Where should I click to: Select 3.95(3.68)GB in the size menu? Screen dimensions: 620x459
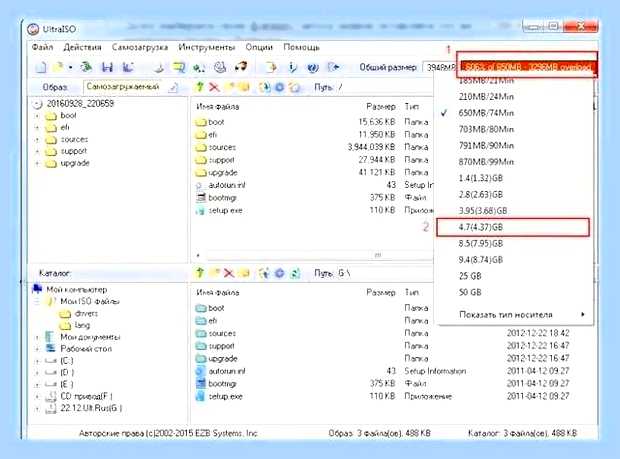click(514, 211)
